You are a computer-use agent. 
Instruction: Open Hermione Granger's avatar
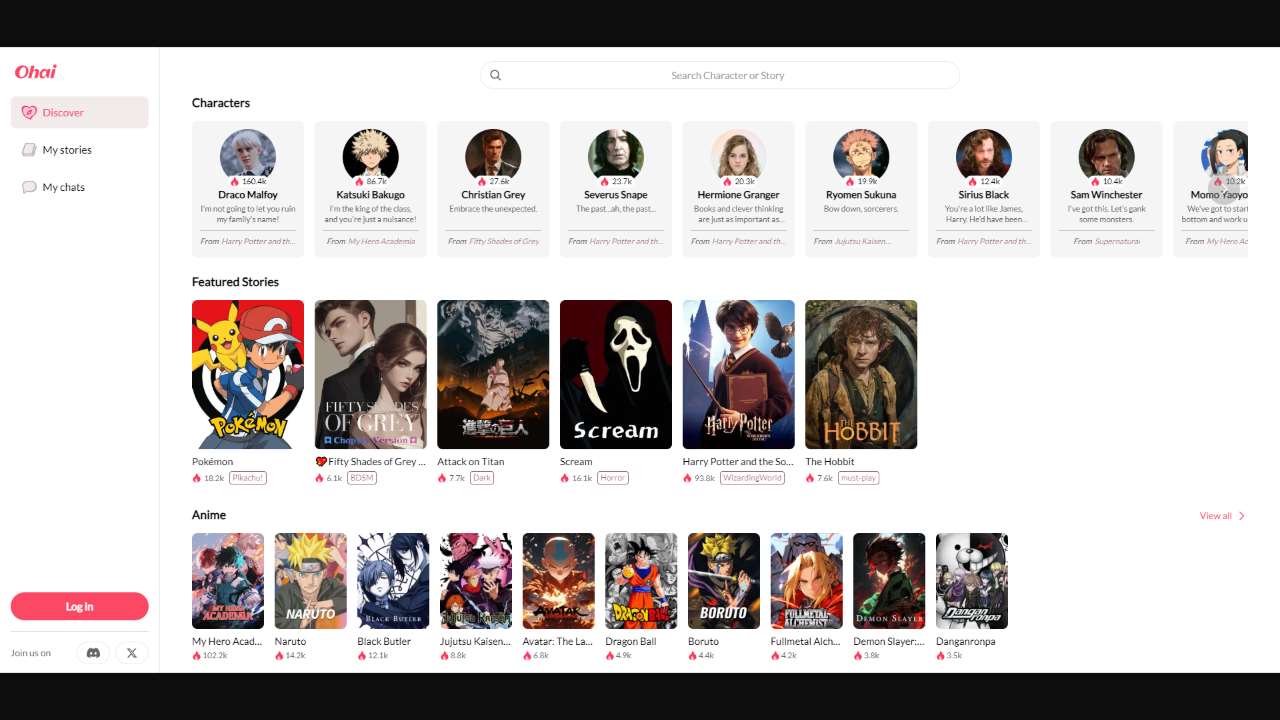(738, 155)
